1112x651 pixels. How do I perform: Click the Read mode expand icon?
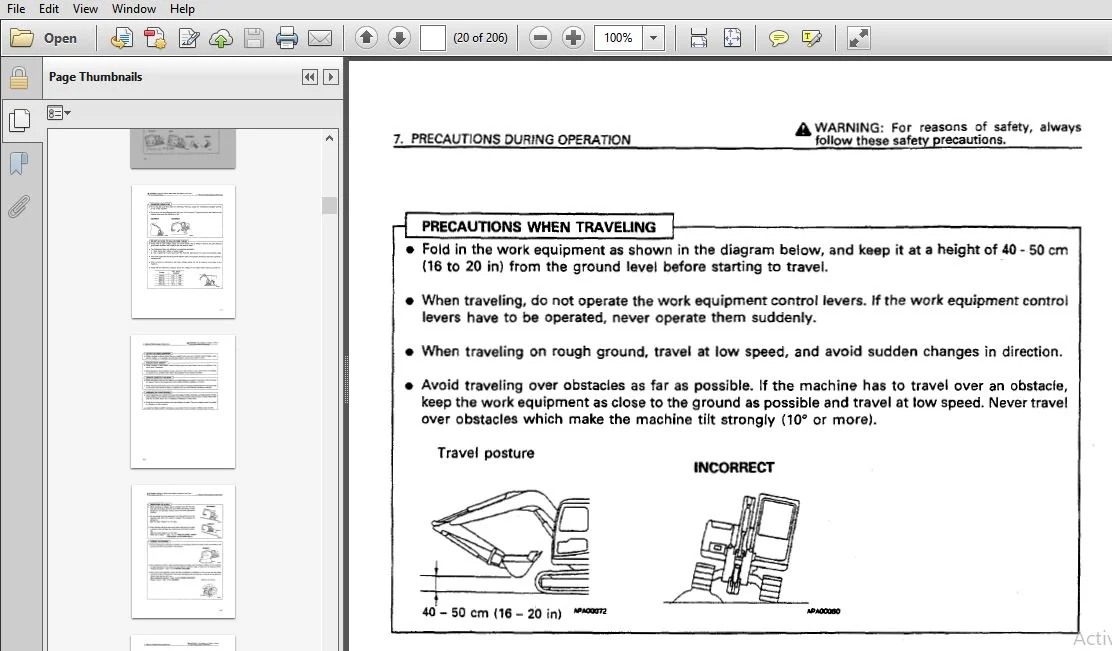coord(858,38)
